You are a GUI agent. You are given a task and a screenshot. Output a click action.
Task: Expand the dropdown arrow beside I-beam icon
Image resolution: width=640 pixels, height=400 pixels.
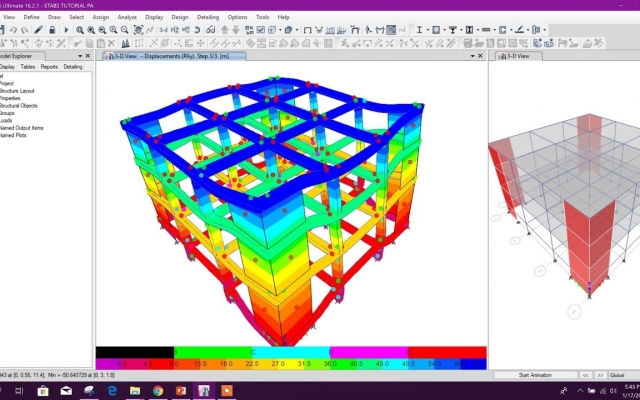[427, 30]
